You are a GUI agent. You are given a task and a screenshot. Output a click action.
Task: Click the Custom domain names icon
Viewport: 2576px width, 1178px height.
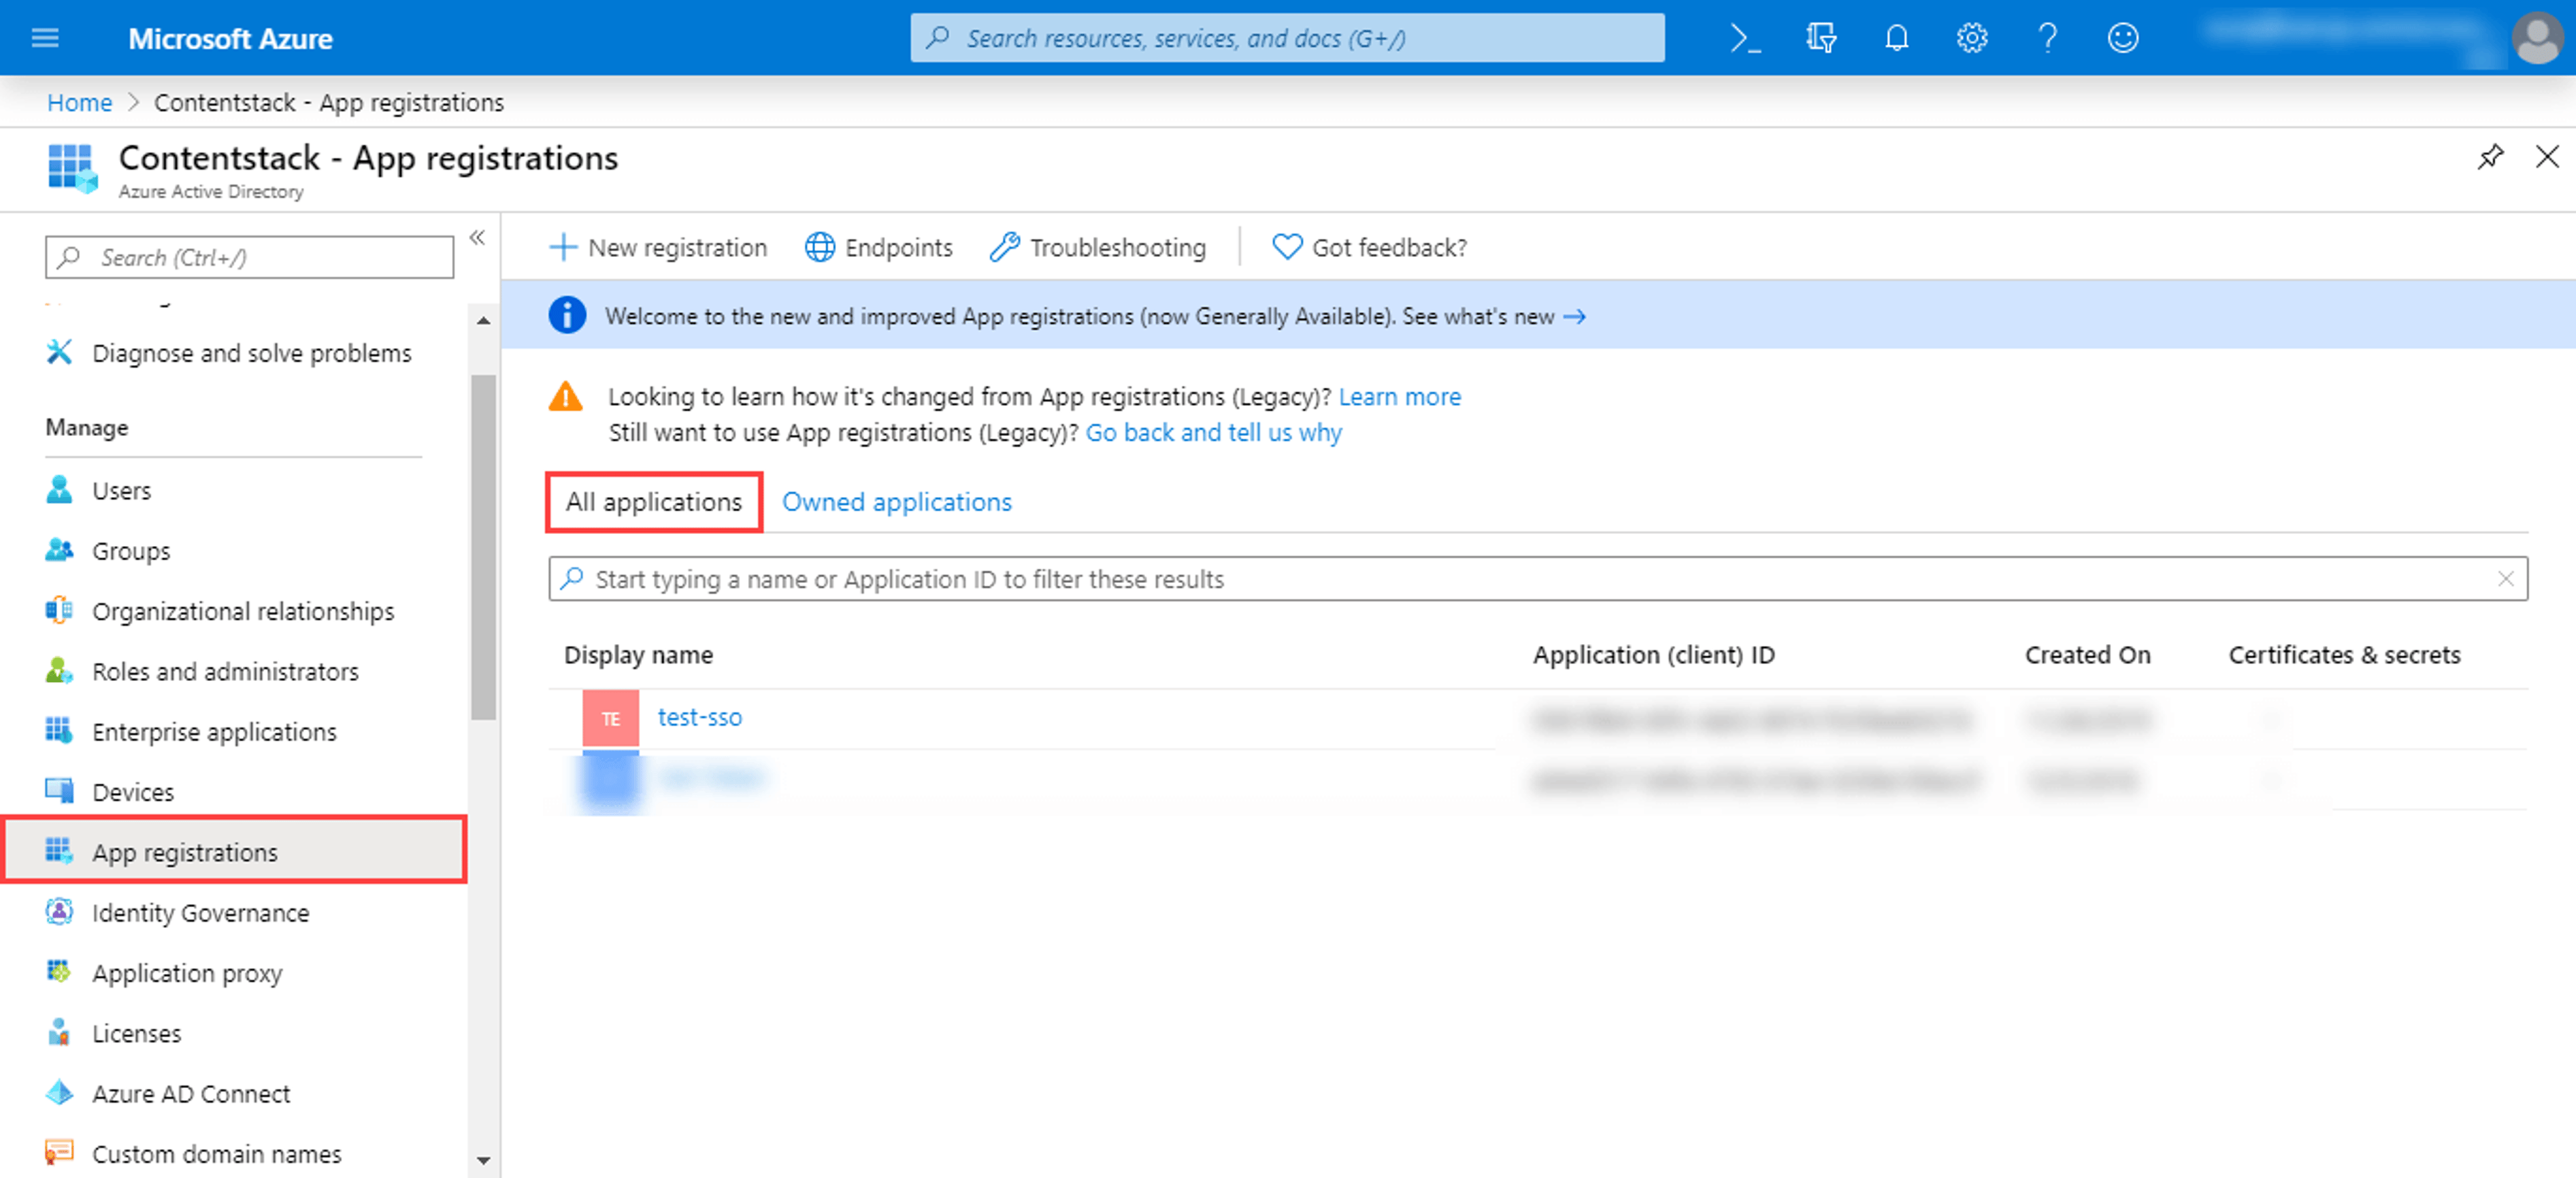[59, 1153]
